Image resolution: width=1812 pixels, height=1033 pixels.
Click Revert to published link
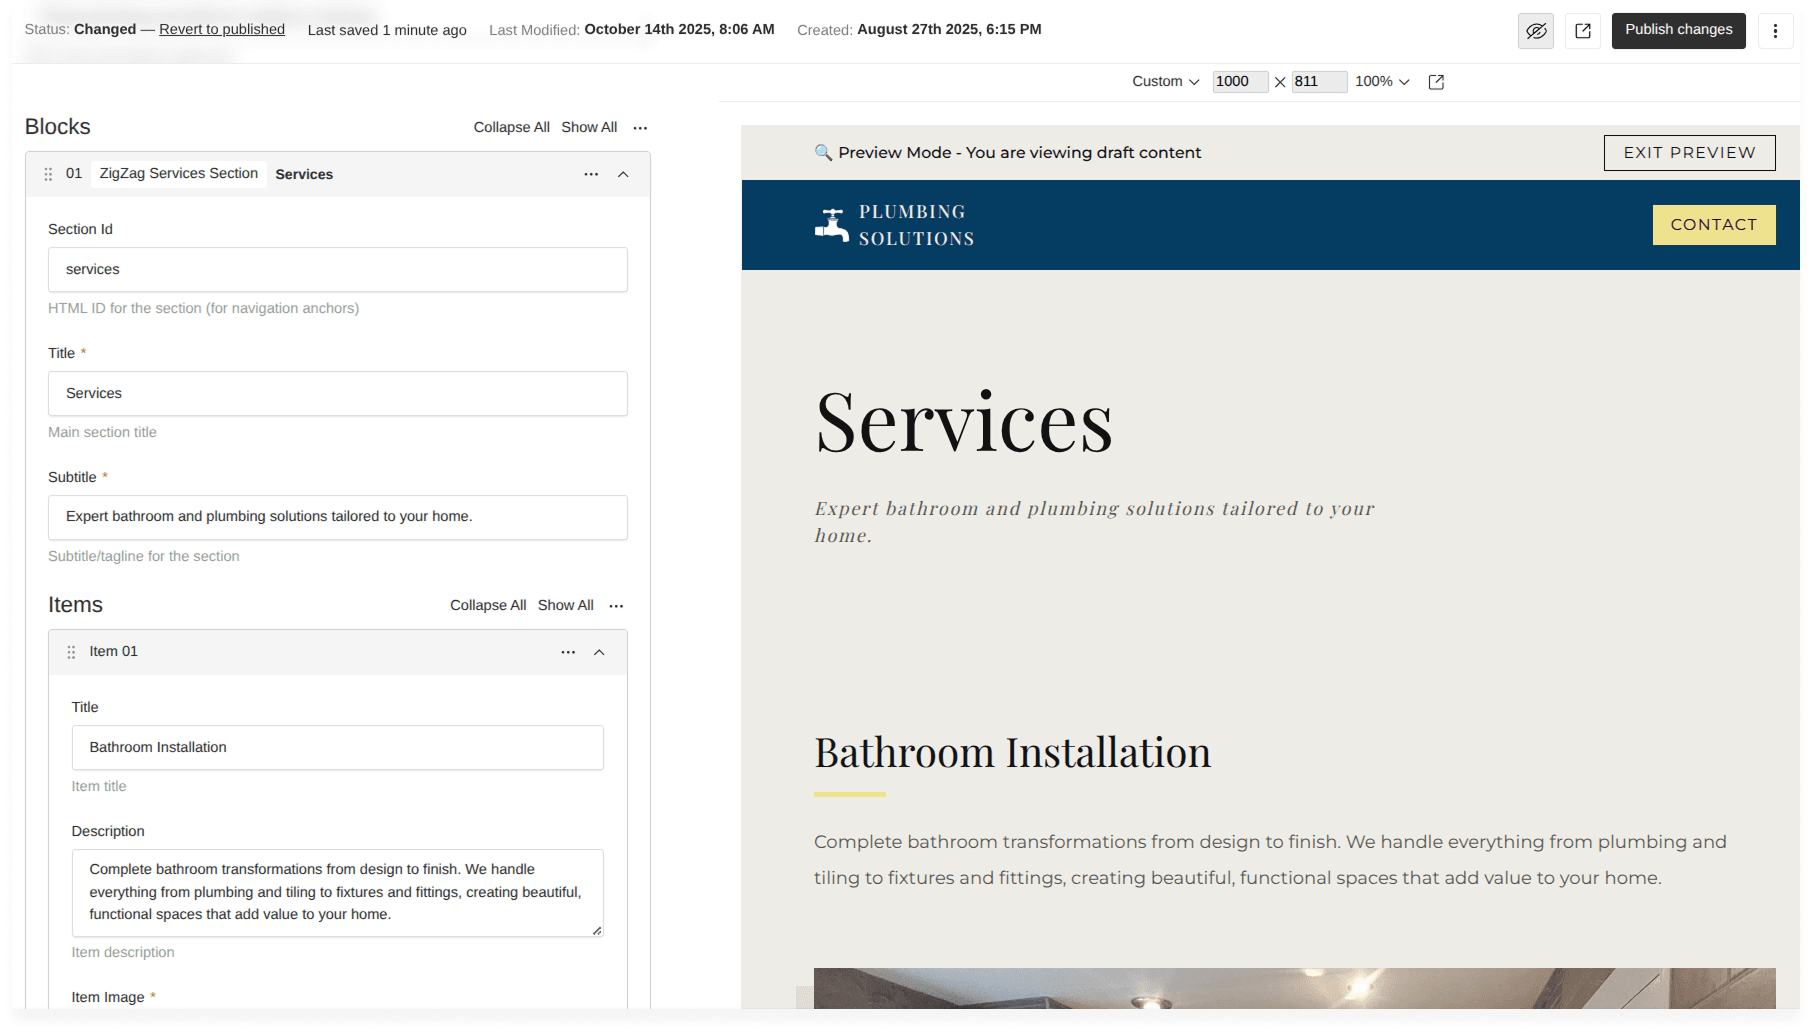222,30
